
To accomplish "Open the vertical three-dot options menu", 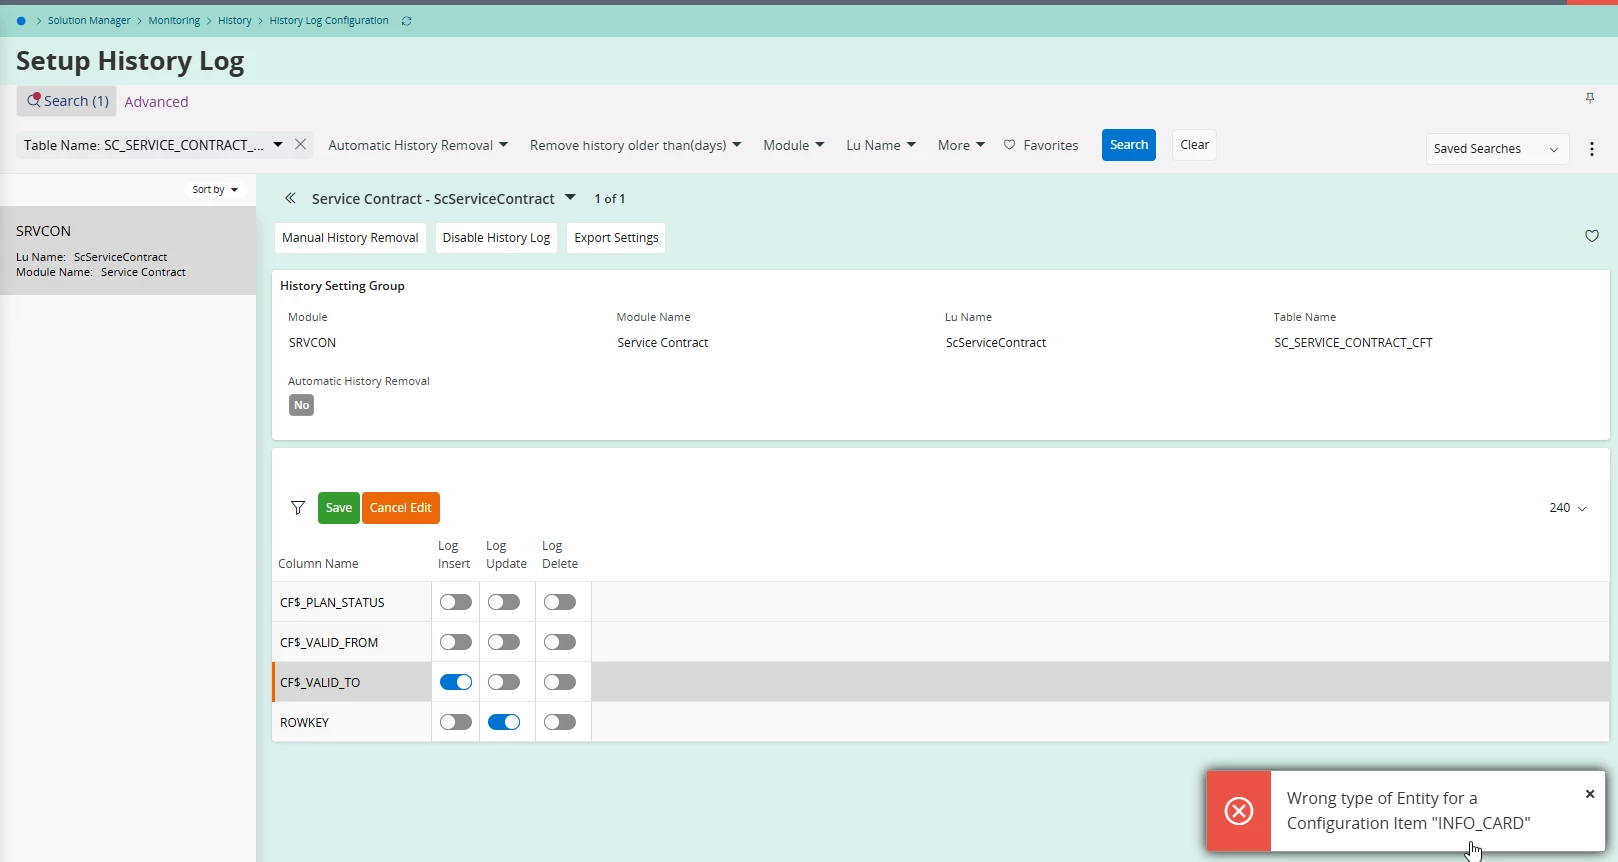I will [1592, 149].
